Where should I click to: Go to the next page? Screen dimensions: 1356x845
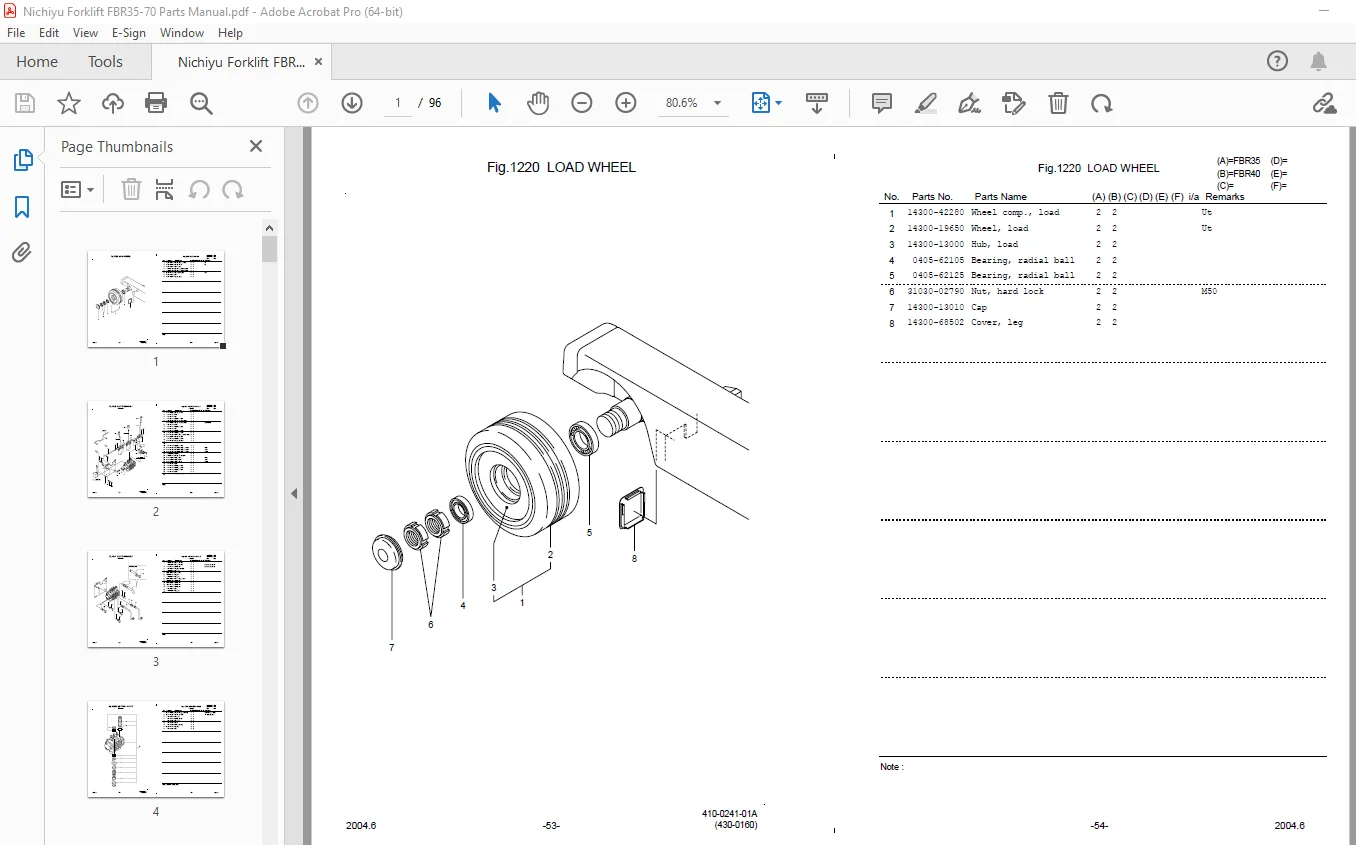[352, 103]
